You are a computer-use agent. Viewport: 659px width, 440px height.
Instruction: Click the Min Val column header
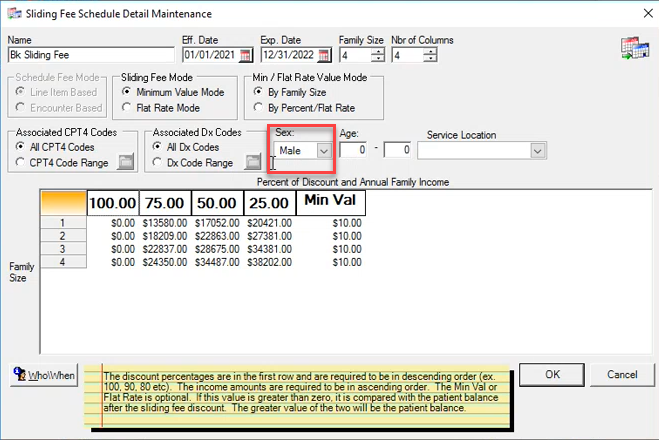[330, 203]
